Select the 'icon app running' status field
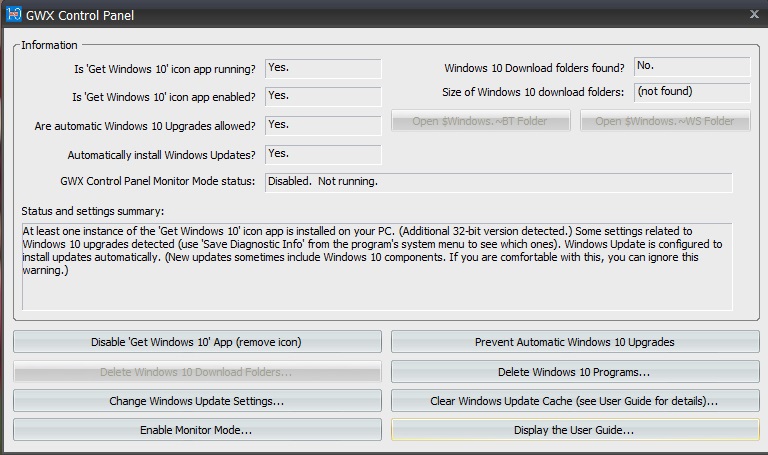Viewport: 768px width, 455px height. click(x=322, y=68)
